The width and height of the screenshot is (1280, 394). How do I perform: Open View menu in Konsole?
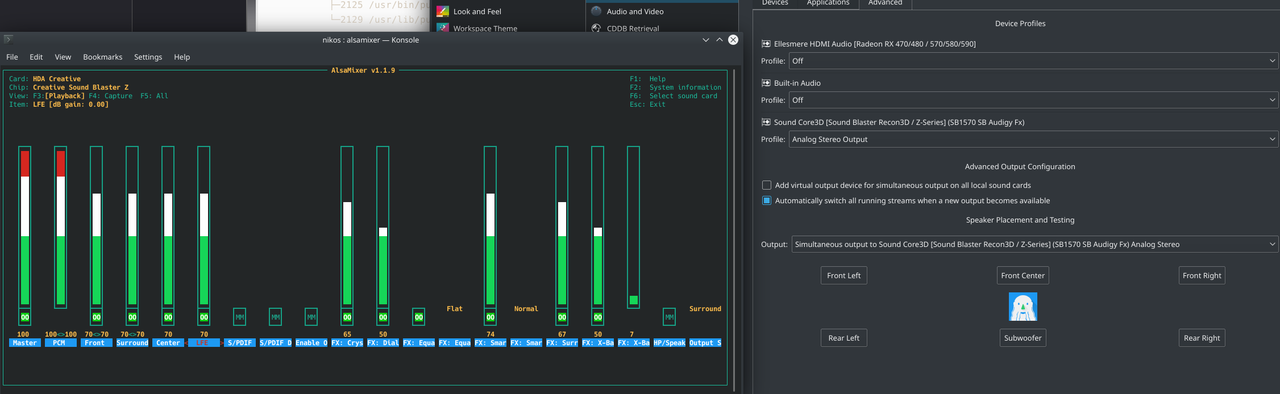coord(63,57)
